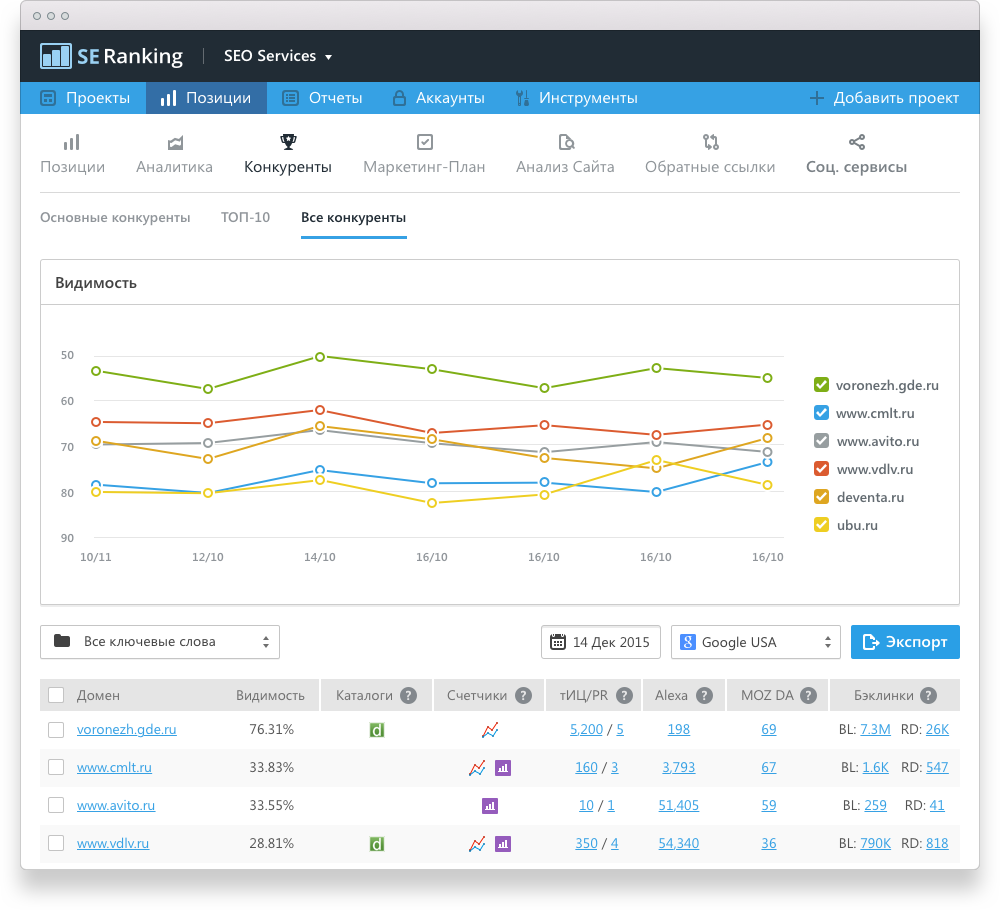Image resolution: width=1000 pixels, height=910 pixels.
Task: Switch to the Основные конкуренты subtab
Action: coord(115,217)
